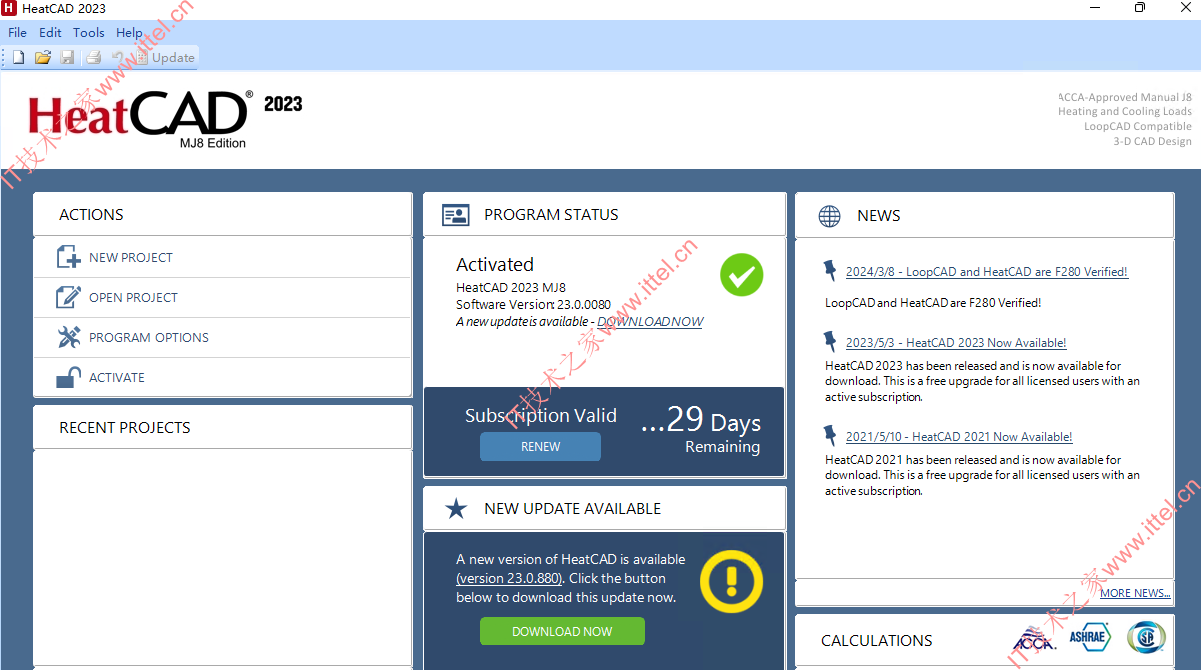Screen dimensions: 1201x670
Task: Open the version 23.0.880 link
Action: 510,578
